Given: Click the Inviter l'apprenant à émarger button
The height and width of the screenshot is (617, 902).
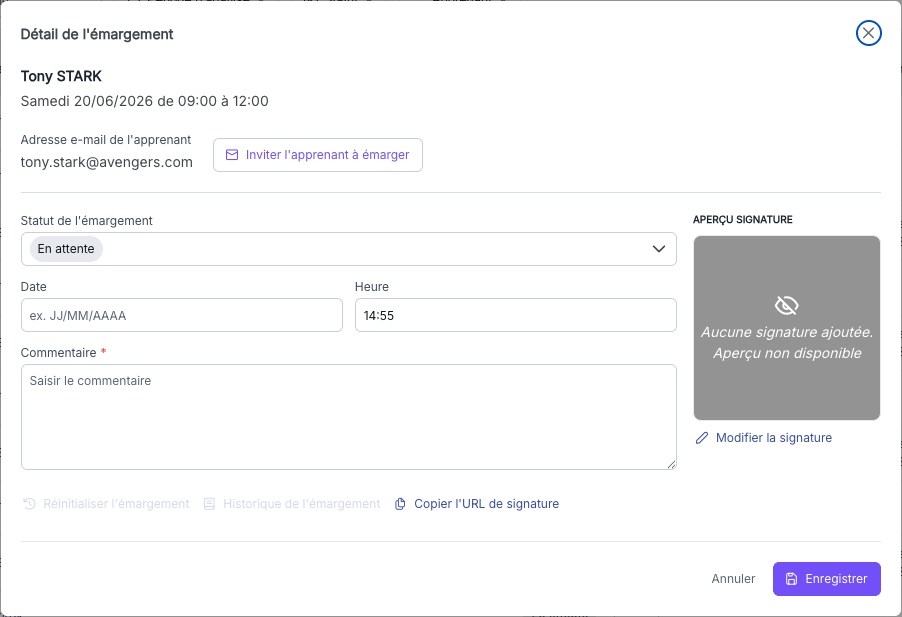Looking at the screenshot, I should click(x=318, y=155).
